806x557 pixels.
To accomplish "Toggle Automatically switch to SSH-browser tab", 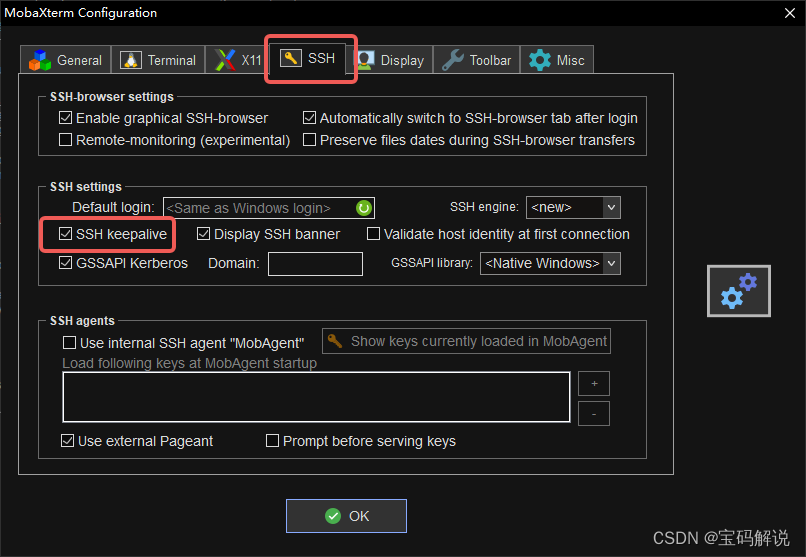I will pyautogui.click(x=309, y=118).
